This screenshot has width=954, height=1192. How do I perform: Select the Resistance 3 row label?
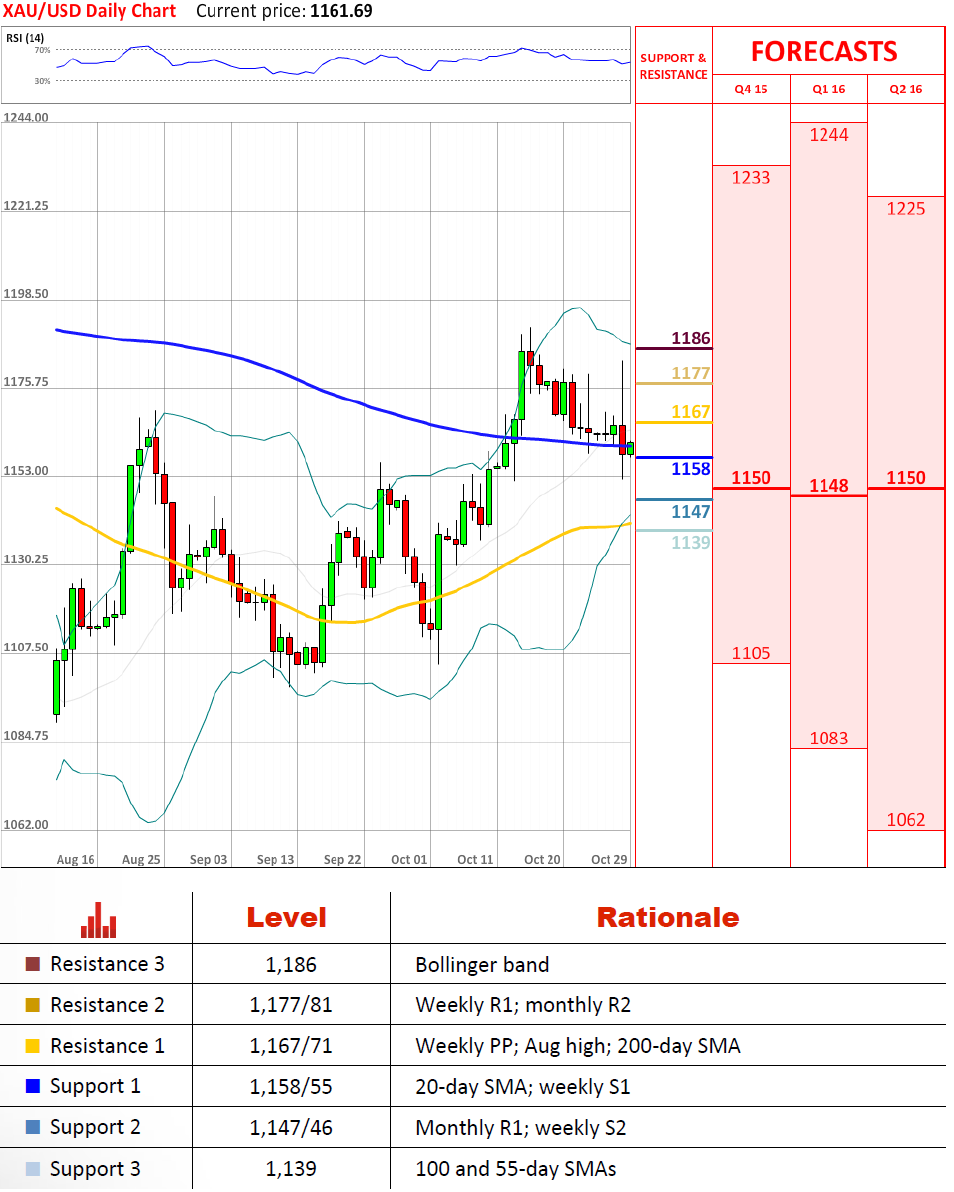107,964
